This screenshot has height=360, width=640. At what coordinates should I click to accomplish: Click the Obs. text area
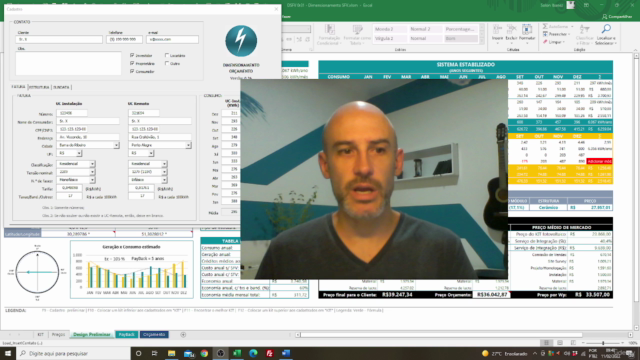68,63
